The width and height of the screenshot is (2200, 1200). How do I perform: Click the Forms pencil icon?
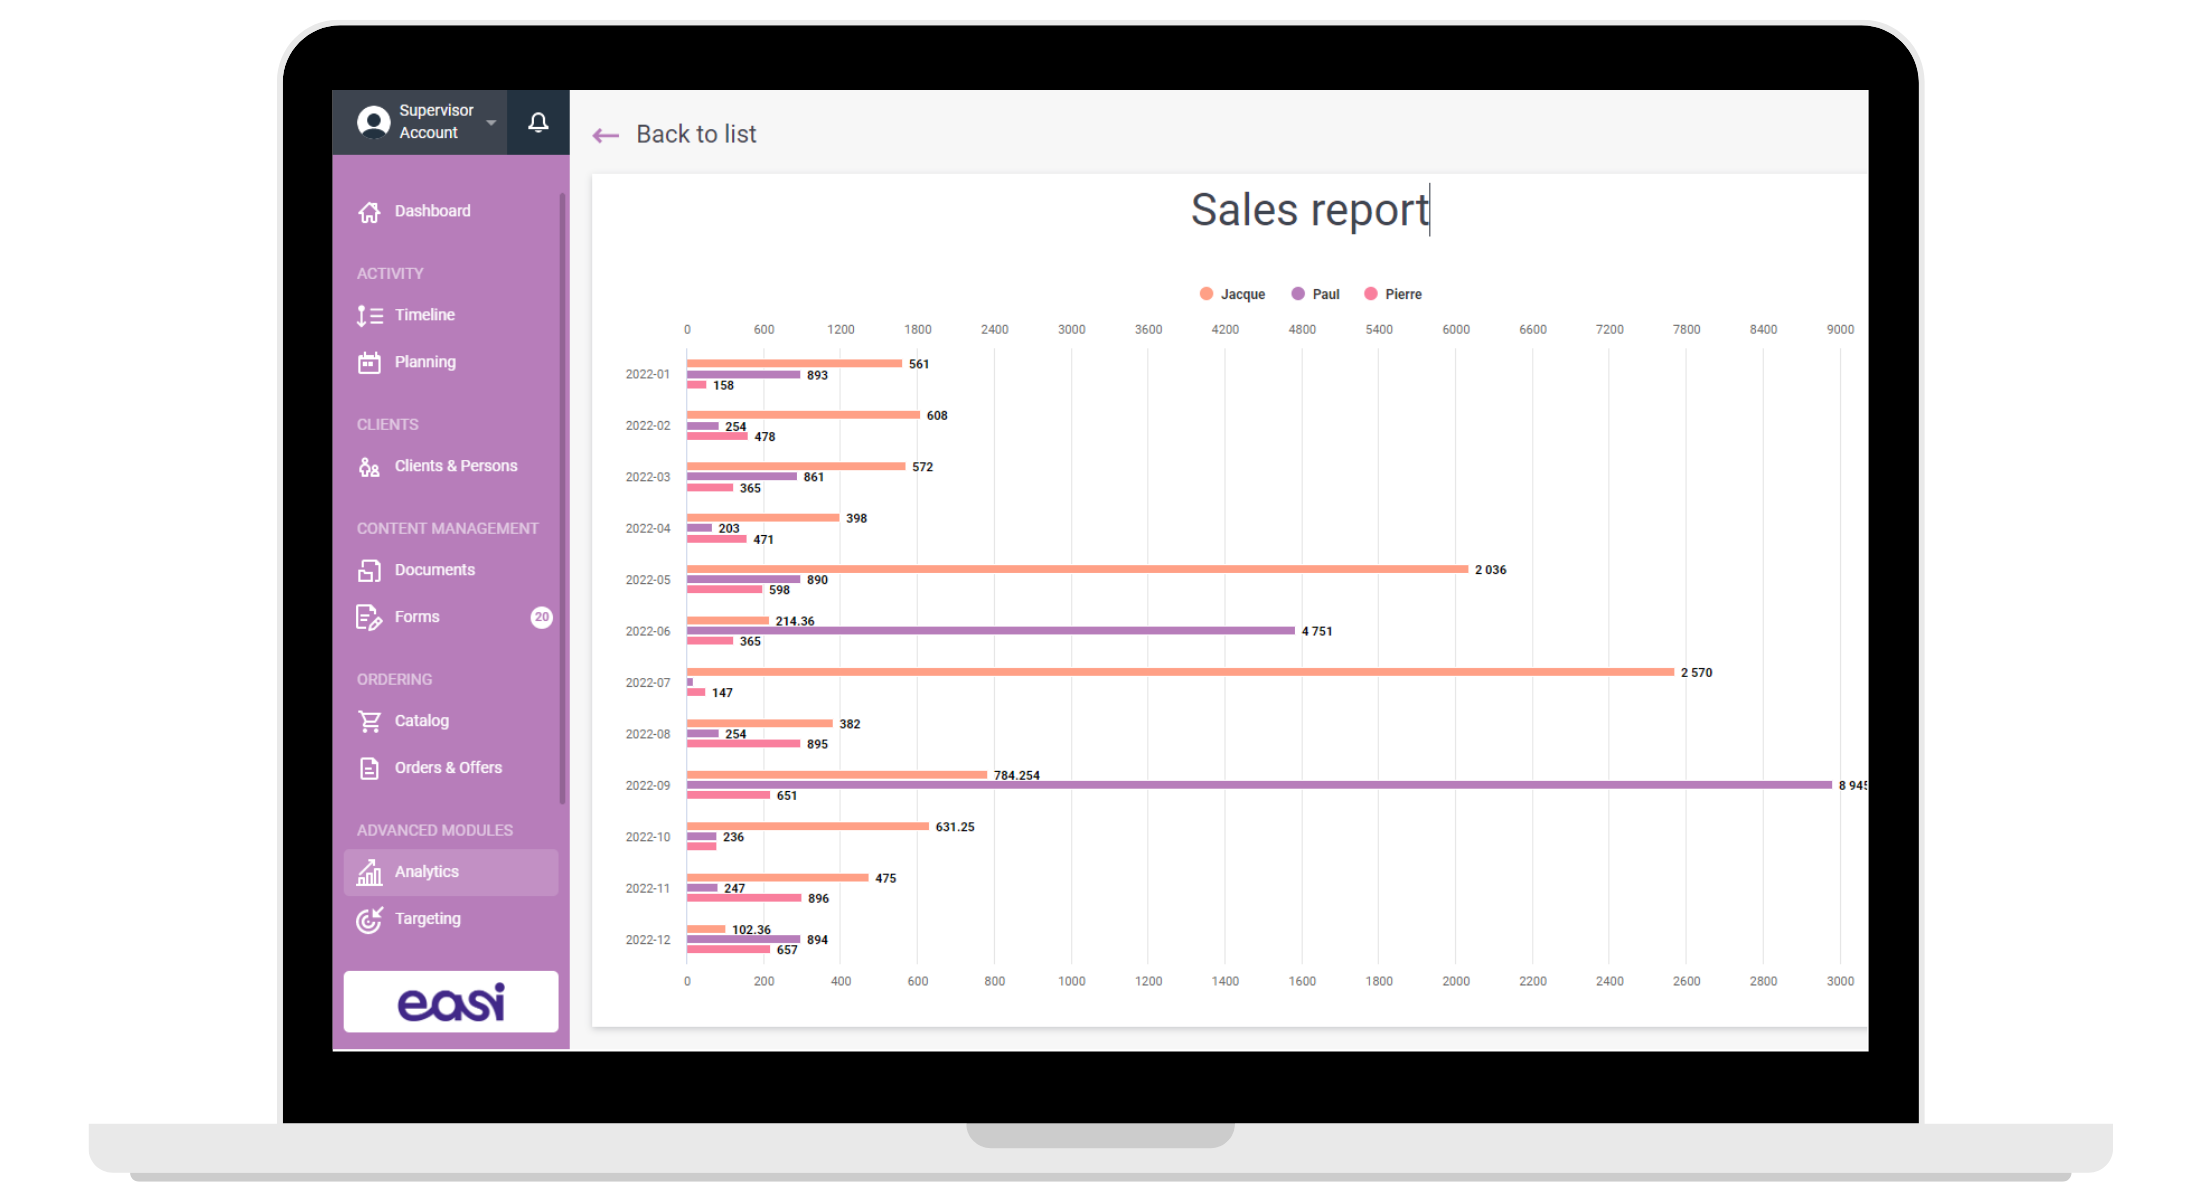tap(369, 618)
